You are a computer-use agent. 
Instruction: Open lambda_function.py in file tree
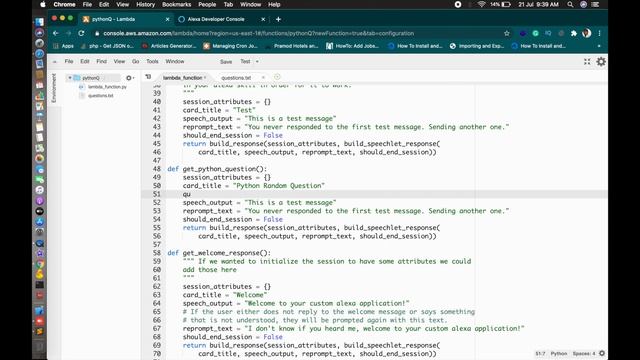pyautogui.click(x=107, y=87)
